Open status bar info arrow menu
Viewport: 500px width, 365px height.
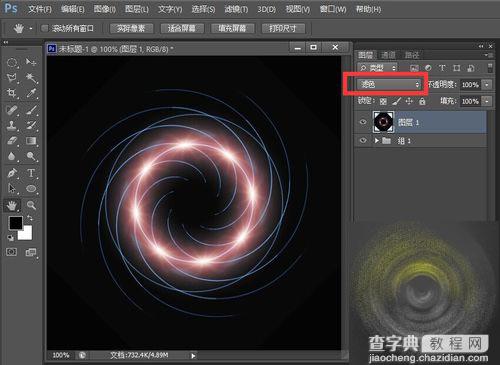click(193, 356)
